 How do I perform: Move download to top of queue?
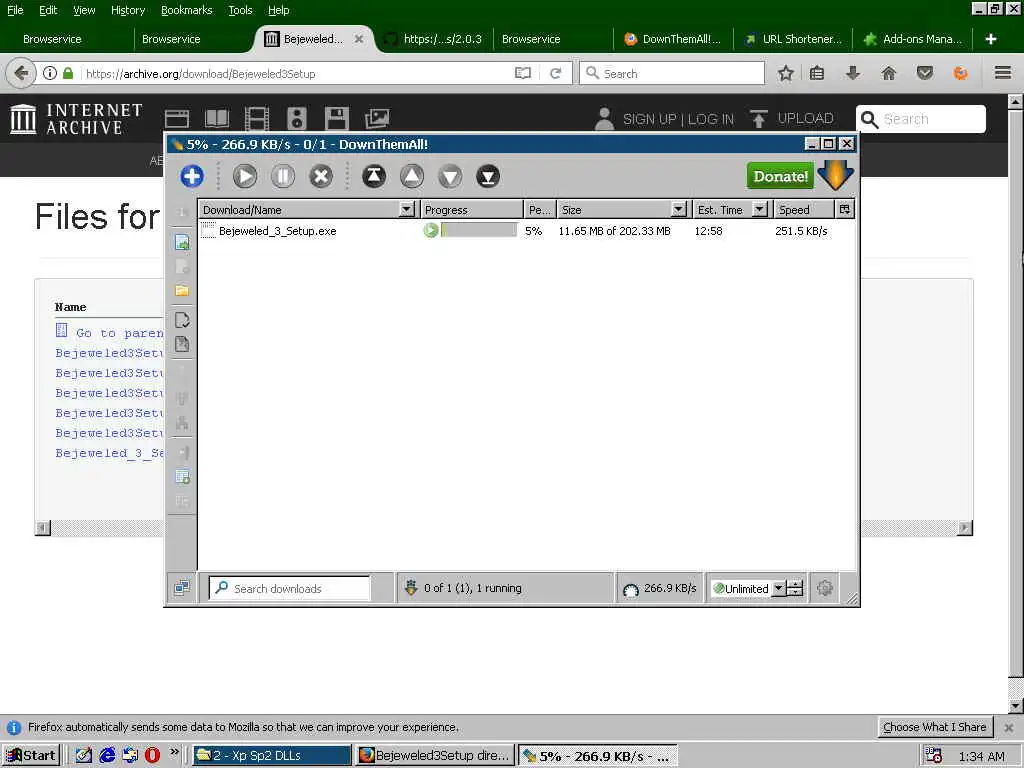pos(374,176)
